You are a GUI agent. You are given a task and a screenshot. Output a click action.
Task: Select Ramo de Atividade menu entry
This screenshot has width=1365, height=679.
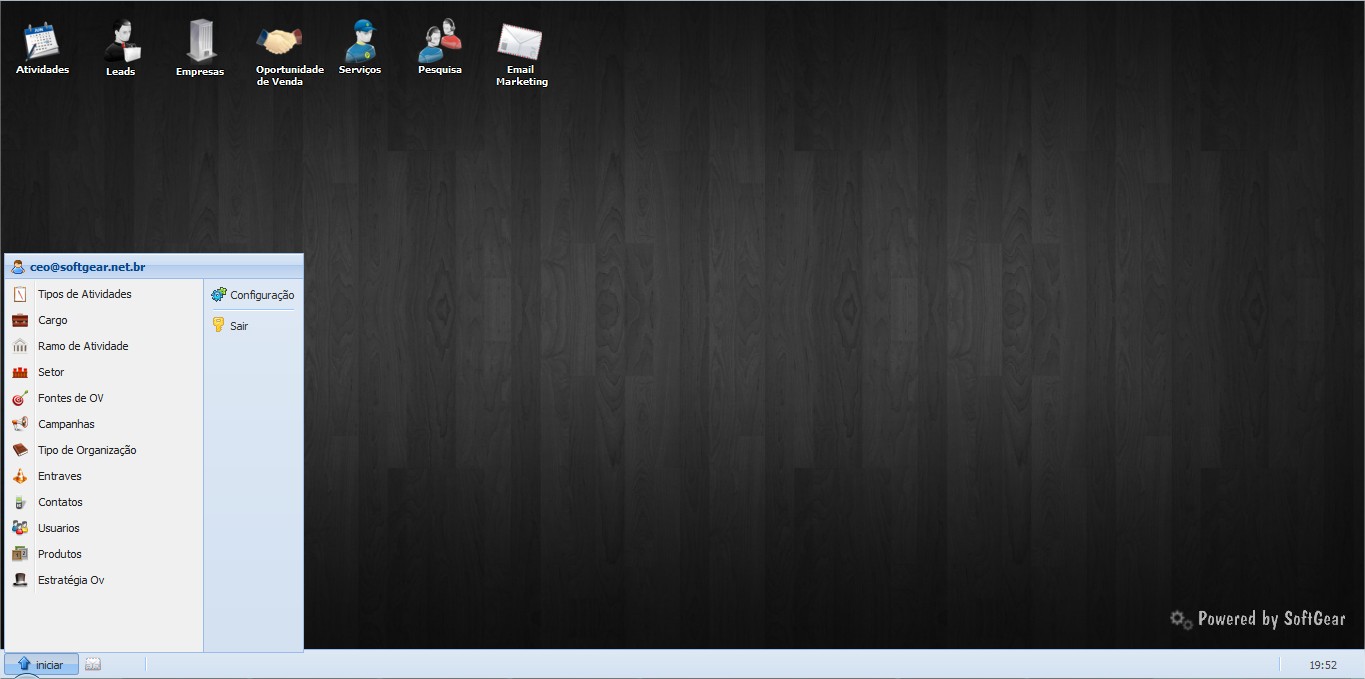pos(104,346)
